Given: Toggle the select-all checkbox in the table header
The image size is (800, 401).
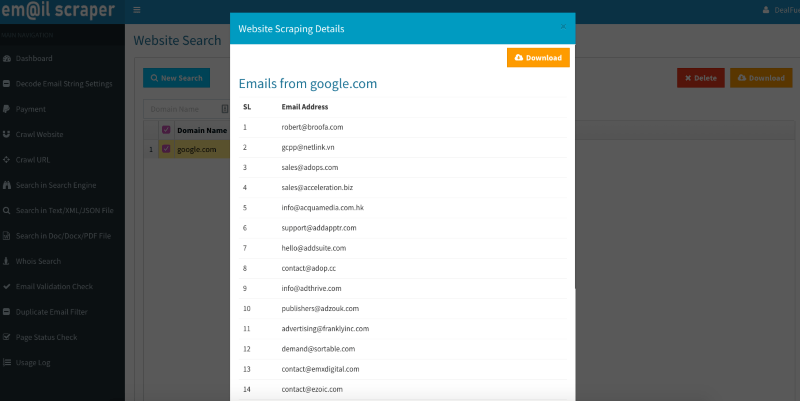Looking at the screenshot, I should pyautogui.click(x=166, y=129).
